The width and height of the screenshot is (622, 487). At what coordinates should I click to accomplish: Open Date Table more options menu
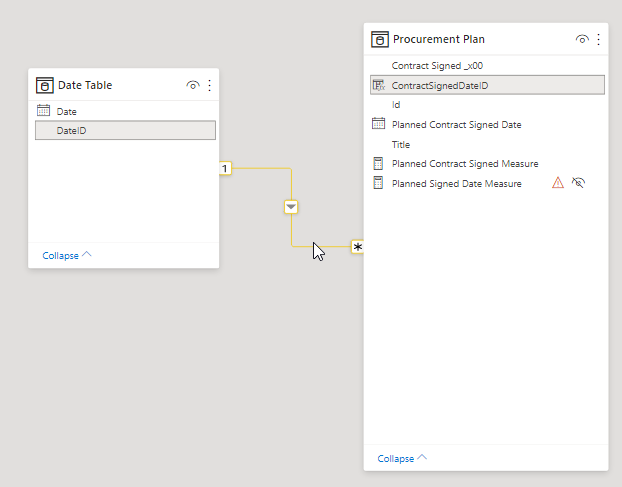point(209,85)
